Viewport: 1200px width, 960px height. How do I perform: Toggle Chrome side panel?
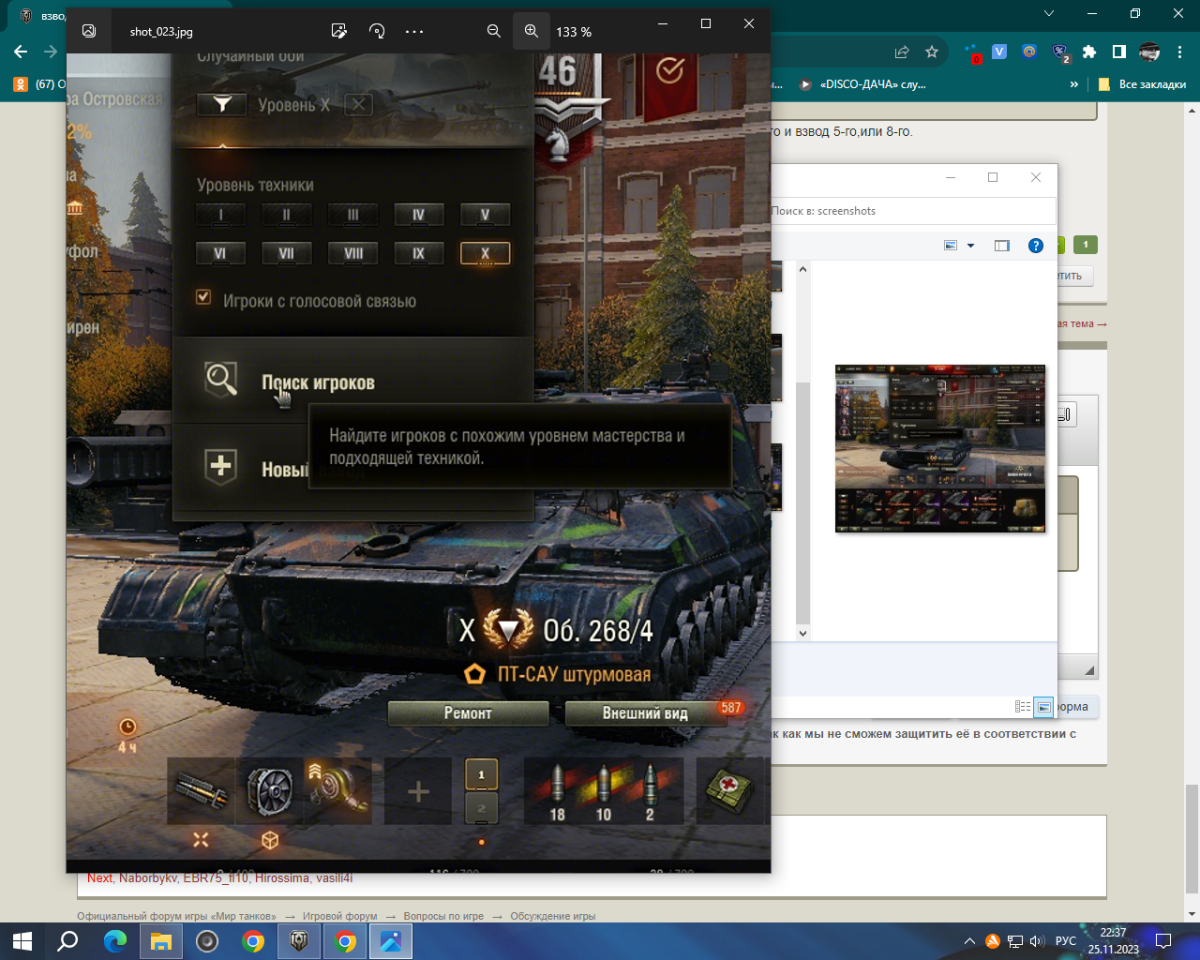pos(1119,51)
